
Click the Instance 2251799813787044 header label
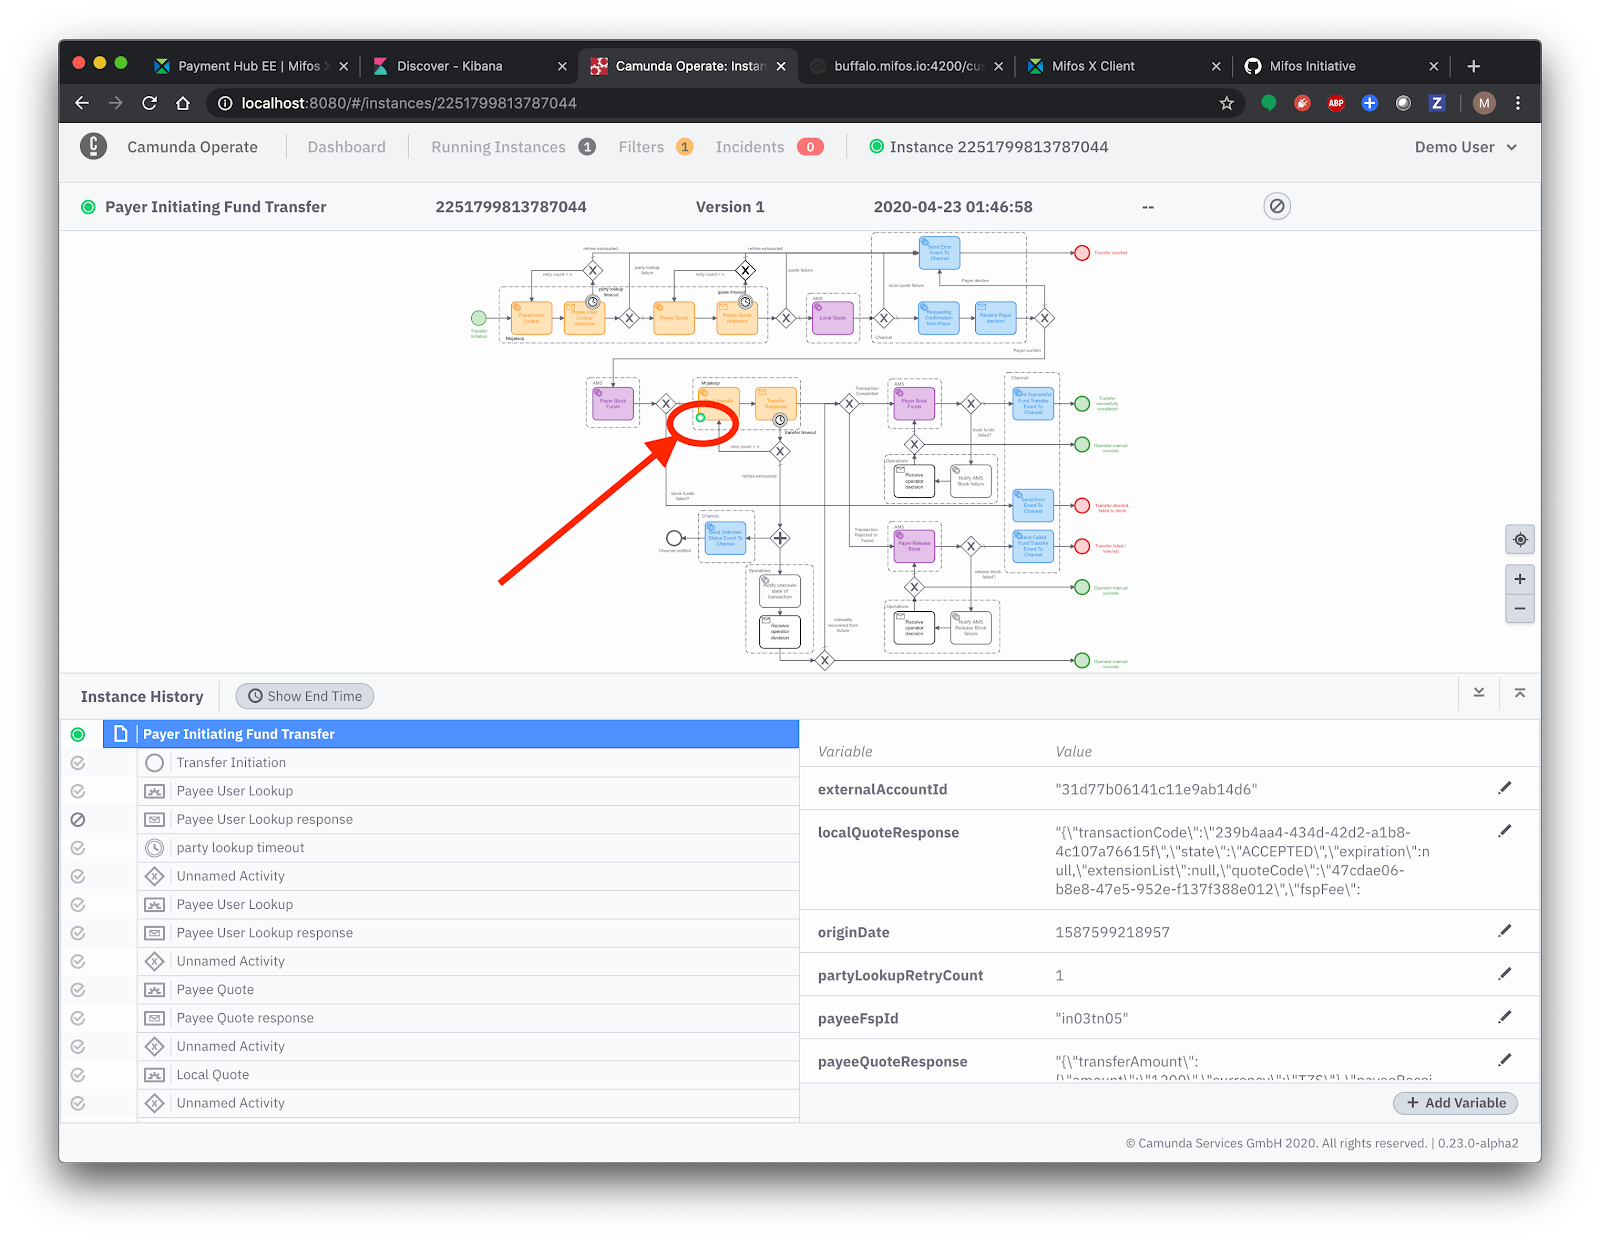tap(989, 147)
